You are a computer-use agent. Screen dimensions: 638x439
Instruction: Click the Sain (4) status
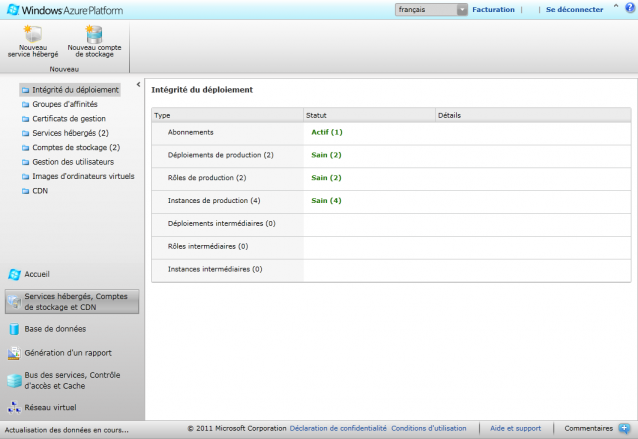(x=326, y=201)
